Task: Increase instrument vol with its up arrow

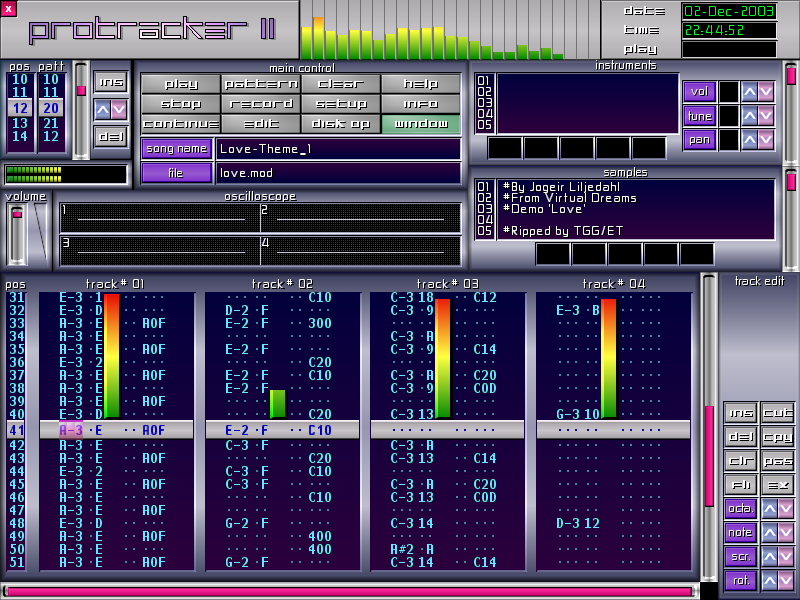Action: (749, 92)
